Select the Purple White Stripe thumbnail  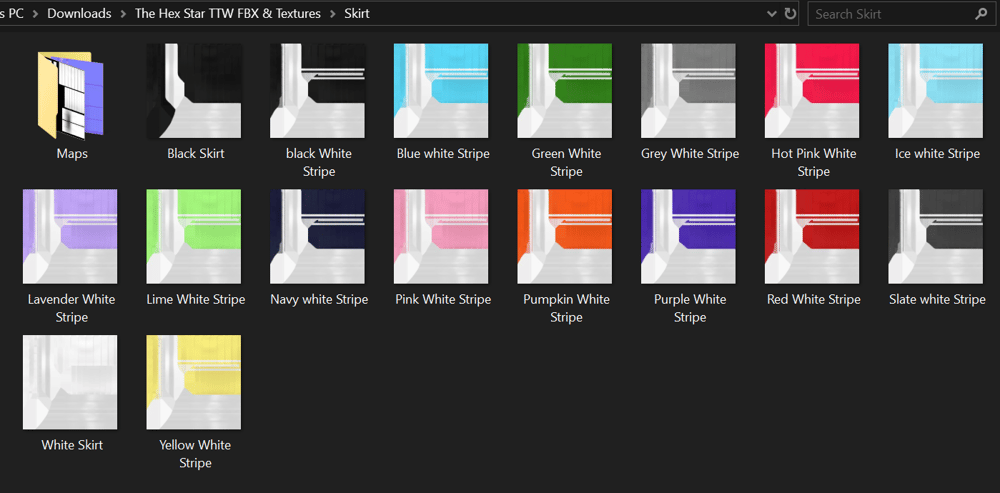pos(689,237)
